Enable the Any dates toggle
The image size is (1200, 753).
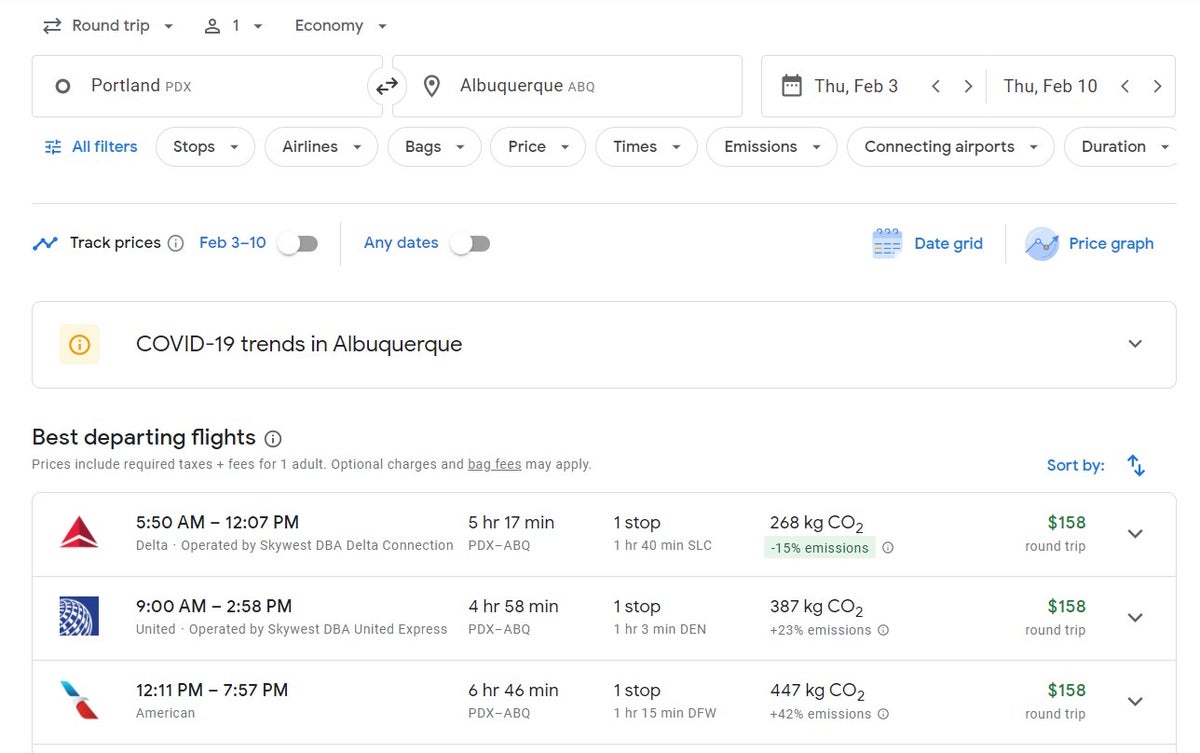tap(470, 242)
